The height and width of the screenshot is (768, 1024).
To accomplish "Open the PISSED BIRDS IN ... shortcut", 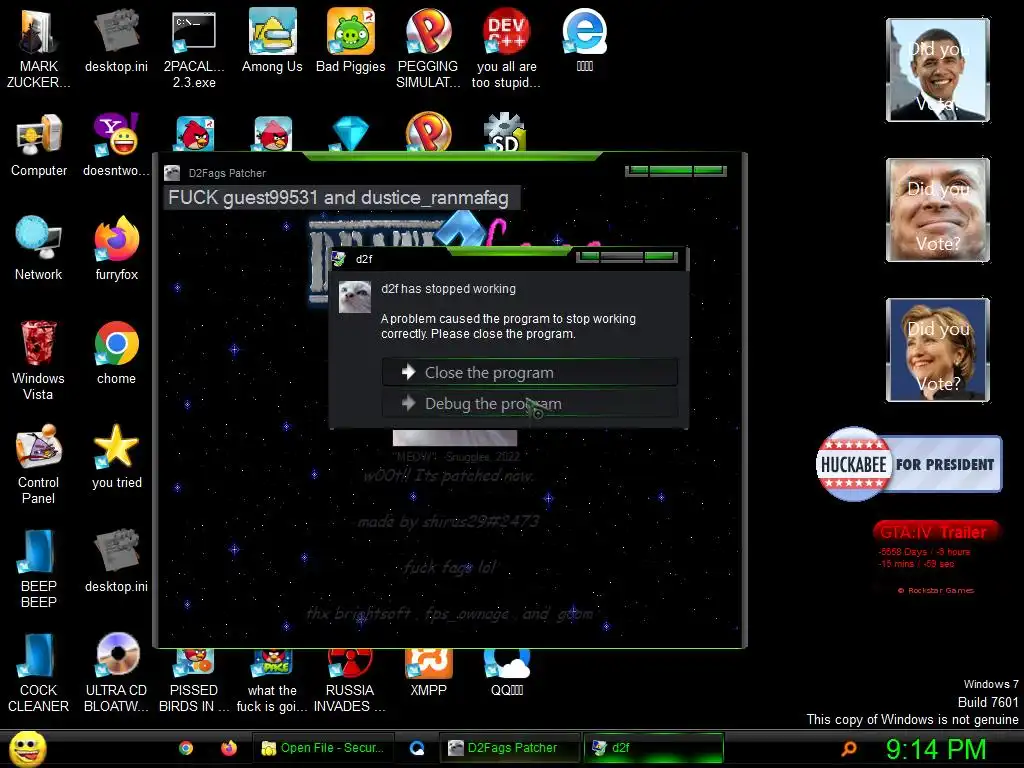I will [x=194, y=682].
